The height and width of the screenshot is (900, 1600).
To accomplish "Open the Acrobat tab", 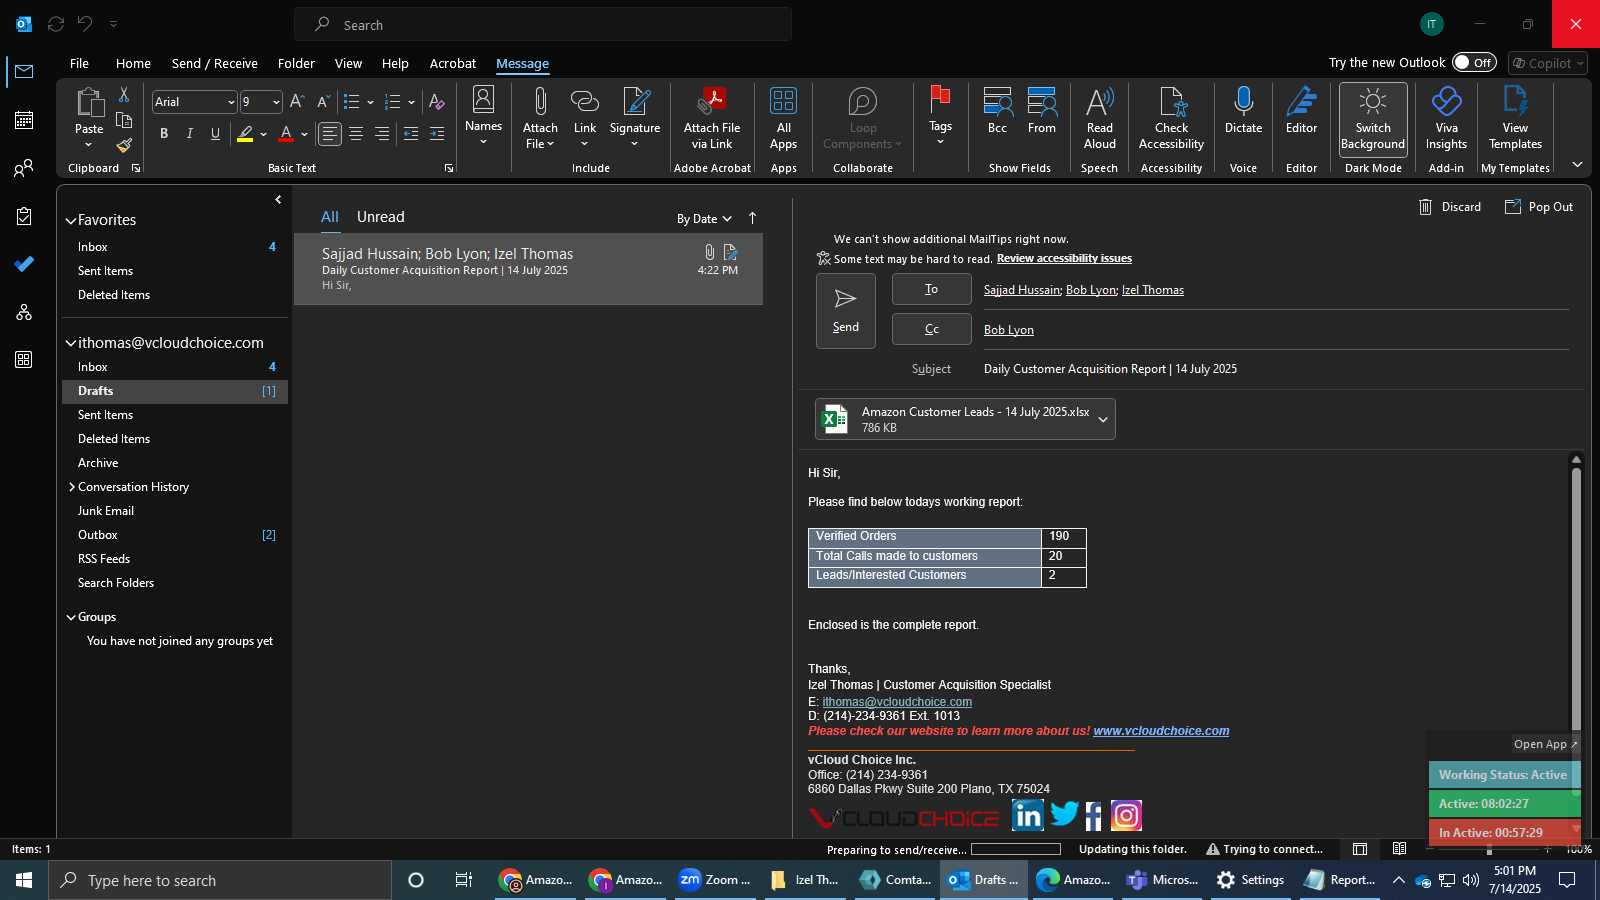I will 453,63.
